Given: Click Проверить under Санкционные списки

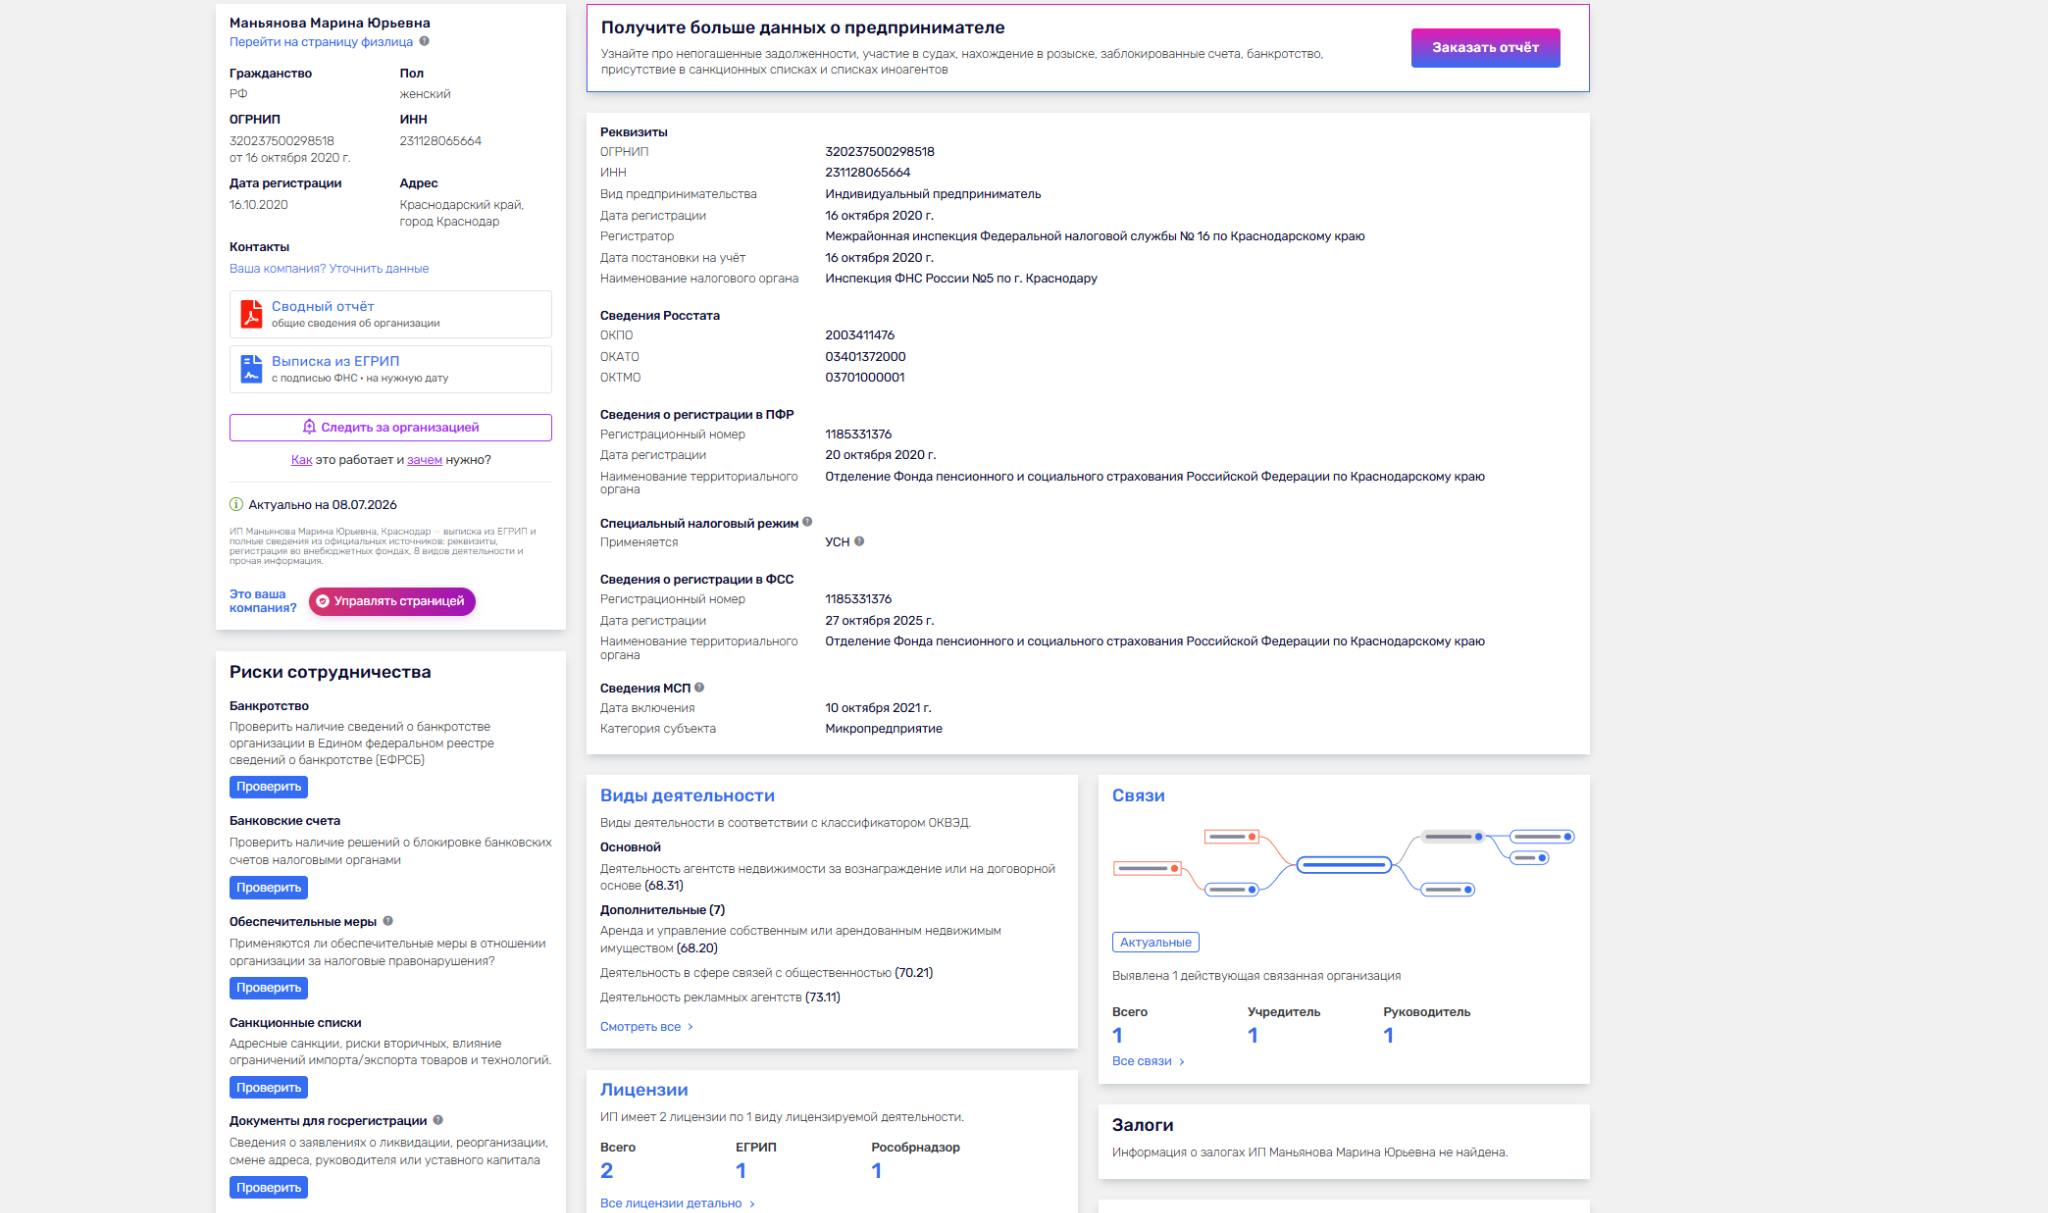Looking at the screenshot, I should click(268, 1087).
